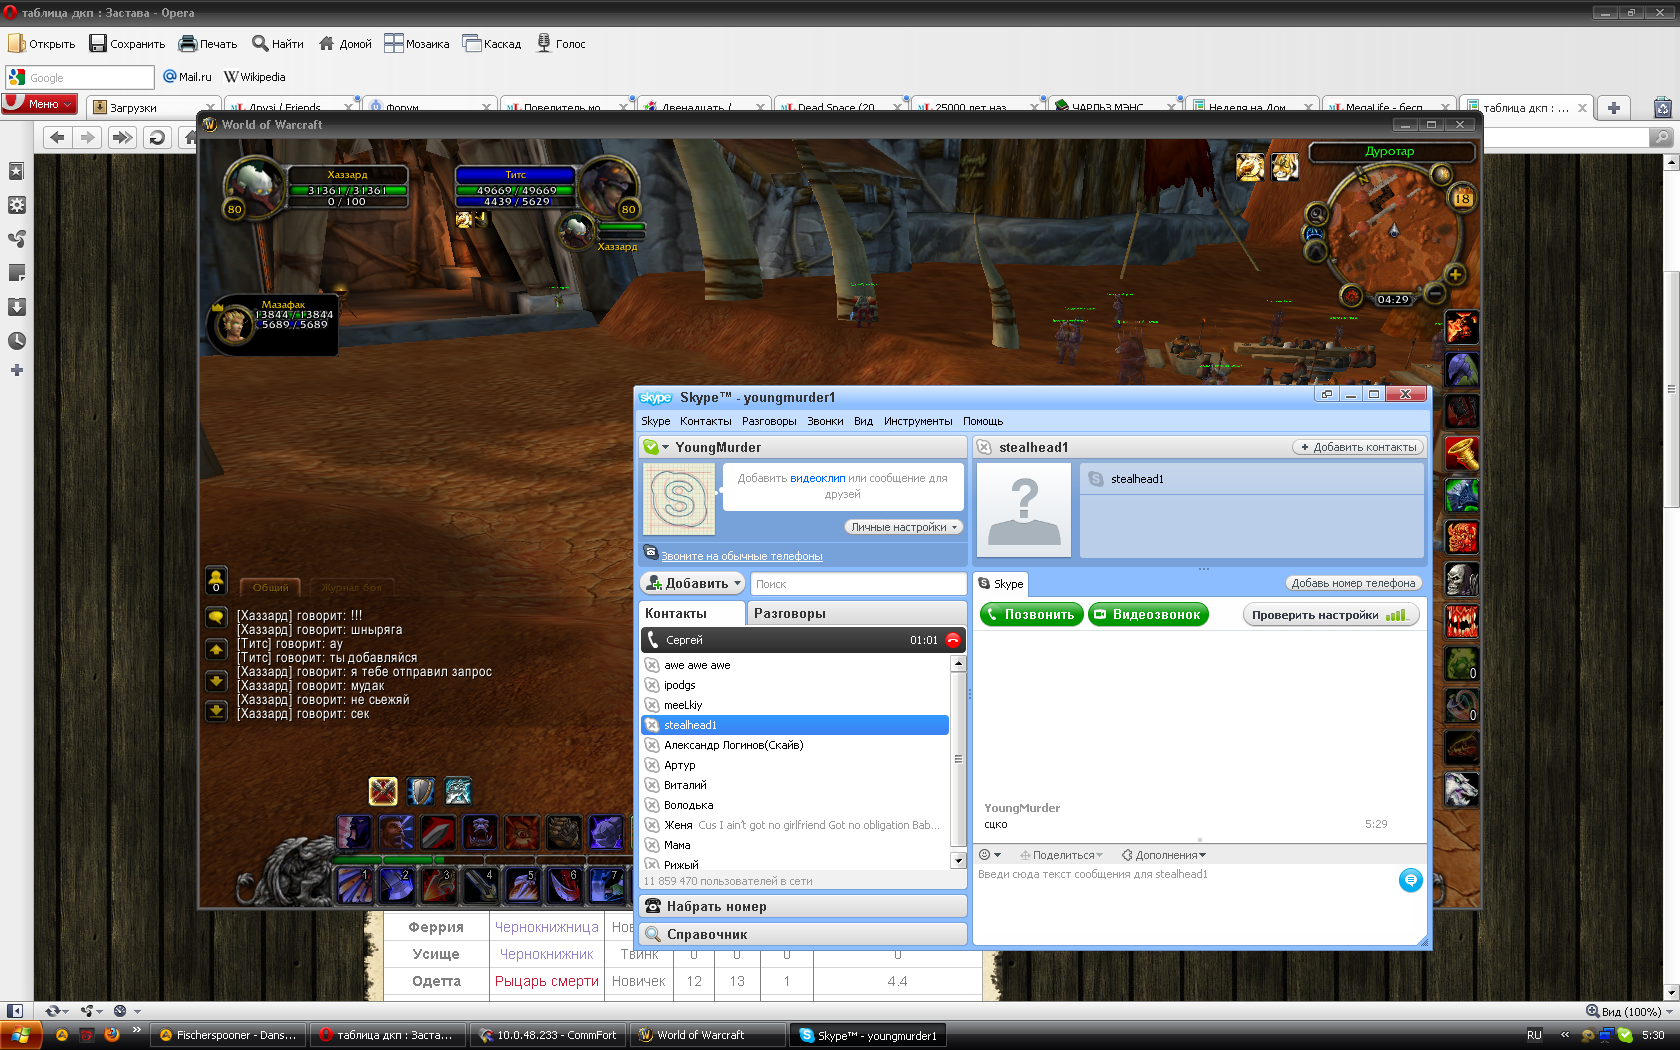
Task: Select Общий chat tab in WoW
Action: (270, 587)
